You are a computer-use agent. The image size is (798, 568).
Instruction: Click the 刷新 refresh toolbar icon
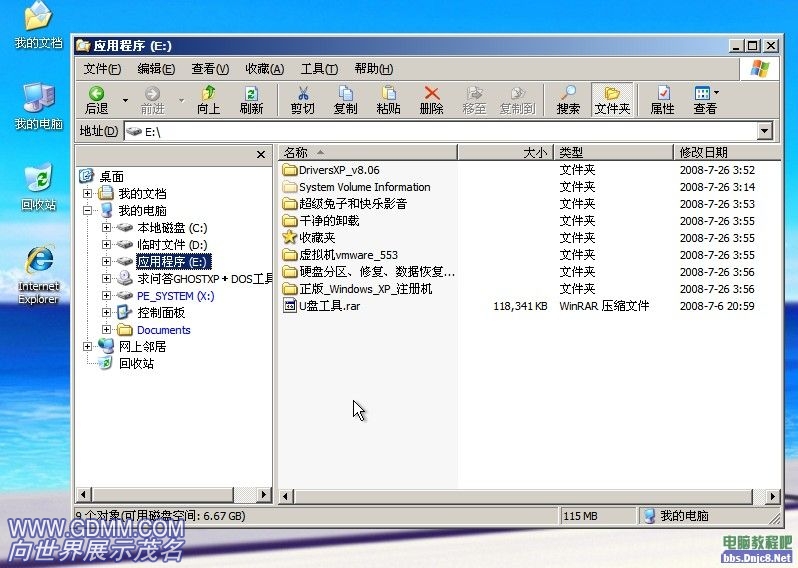(251, 93)
